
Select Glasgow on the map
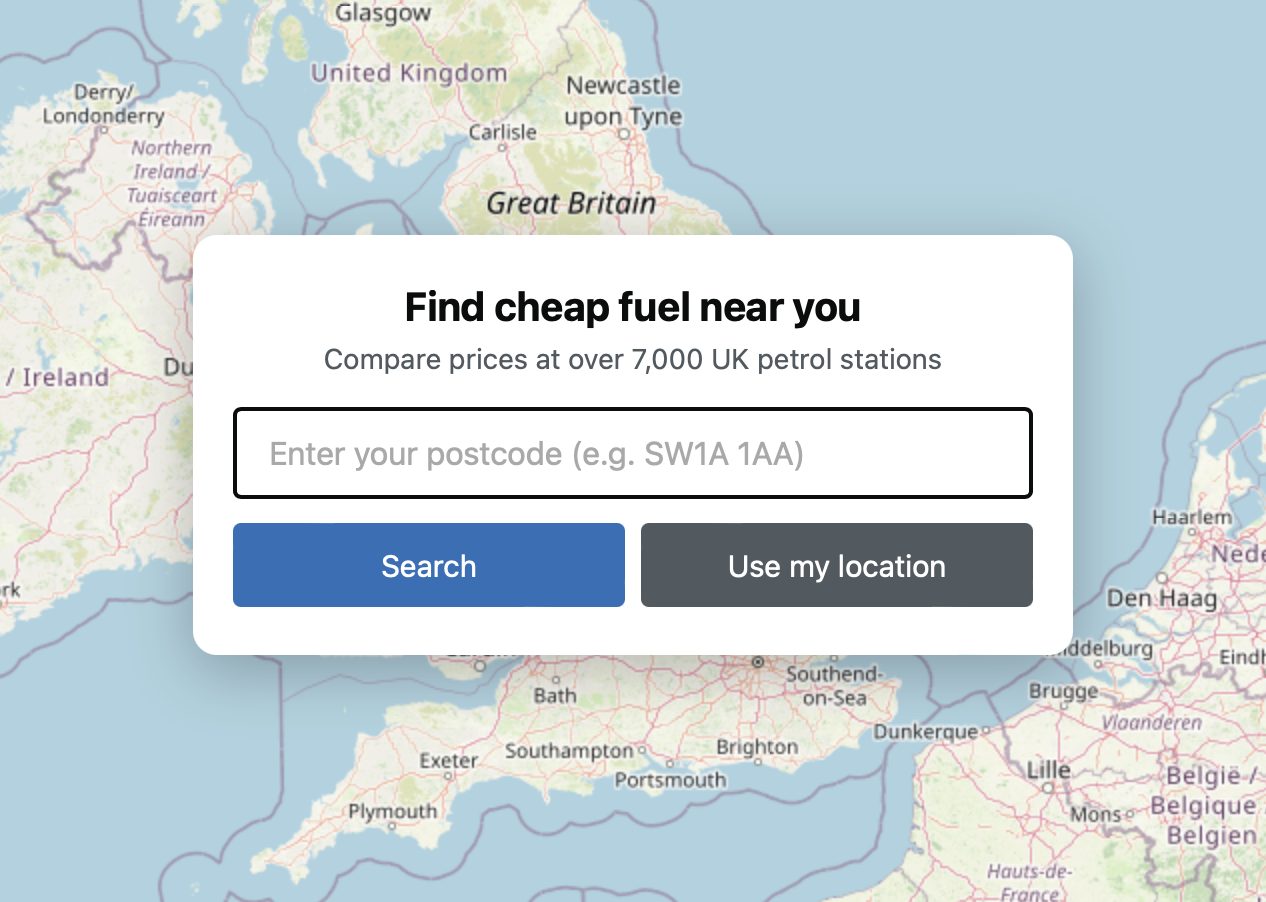click(x=385, y=13)
